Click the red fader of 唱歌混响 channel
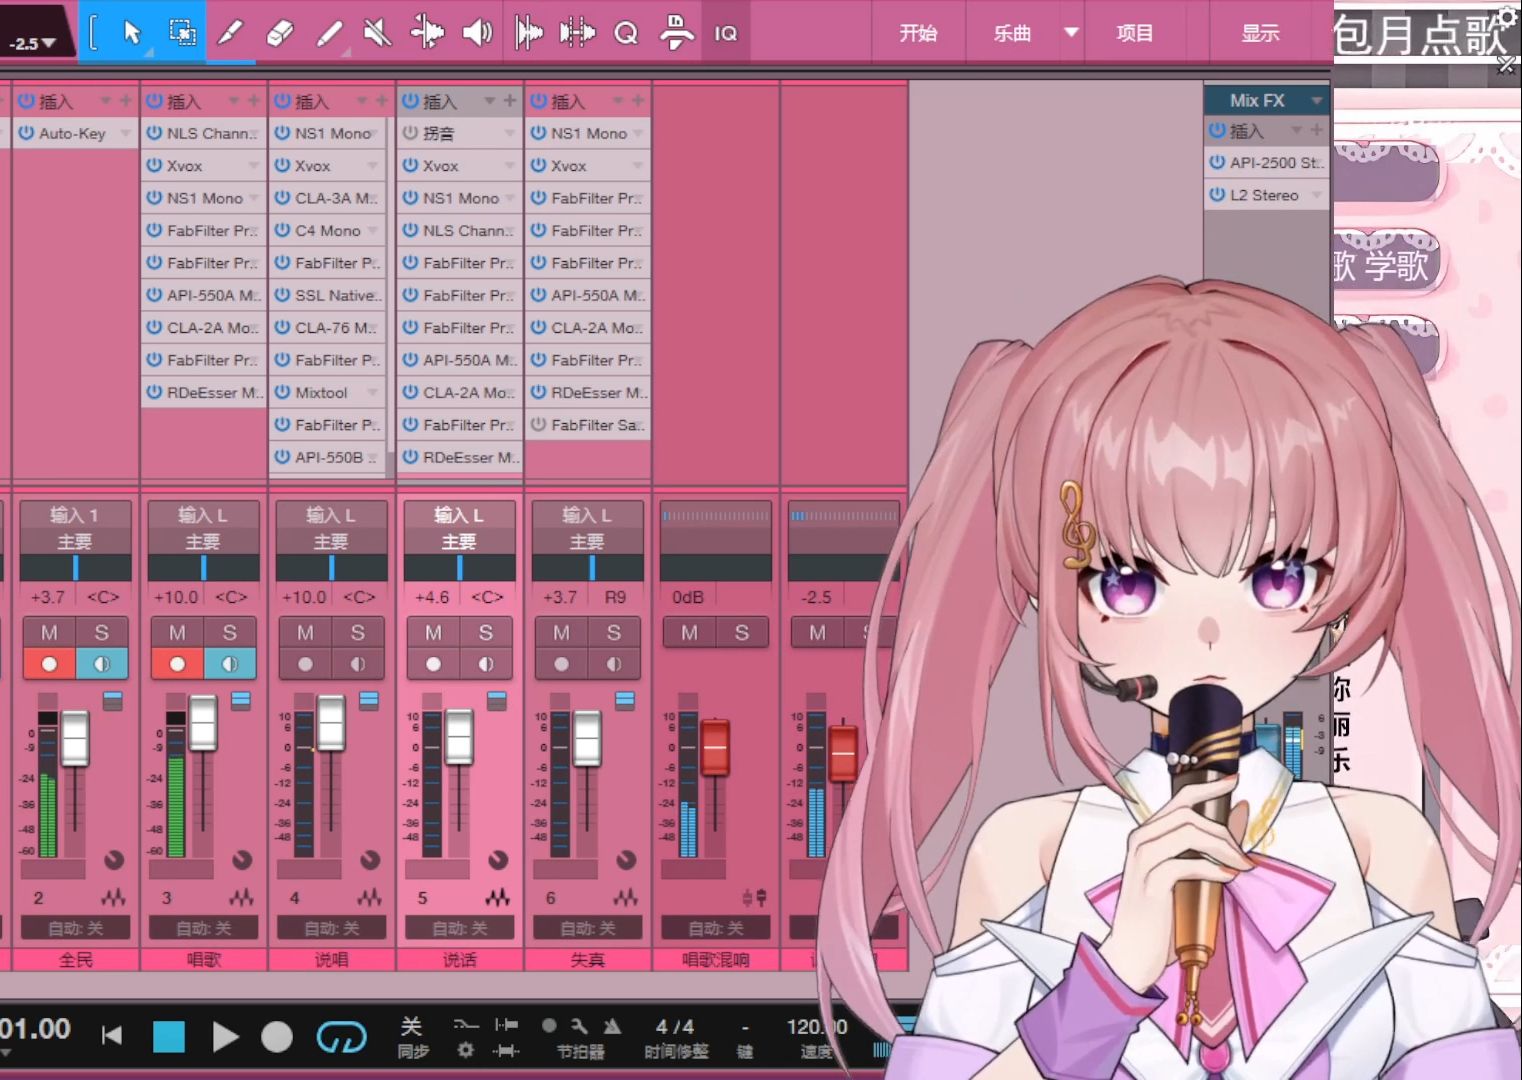Viewport: 1522px width, 1080px height. click(715, 747)
